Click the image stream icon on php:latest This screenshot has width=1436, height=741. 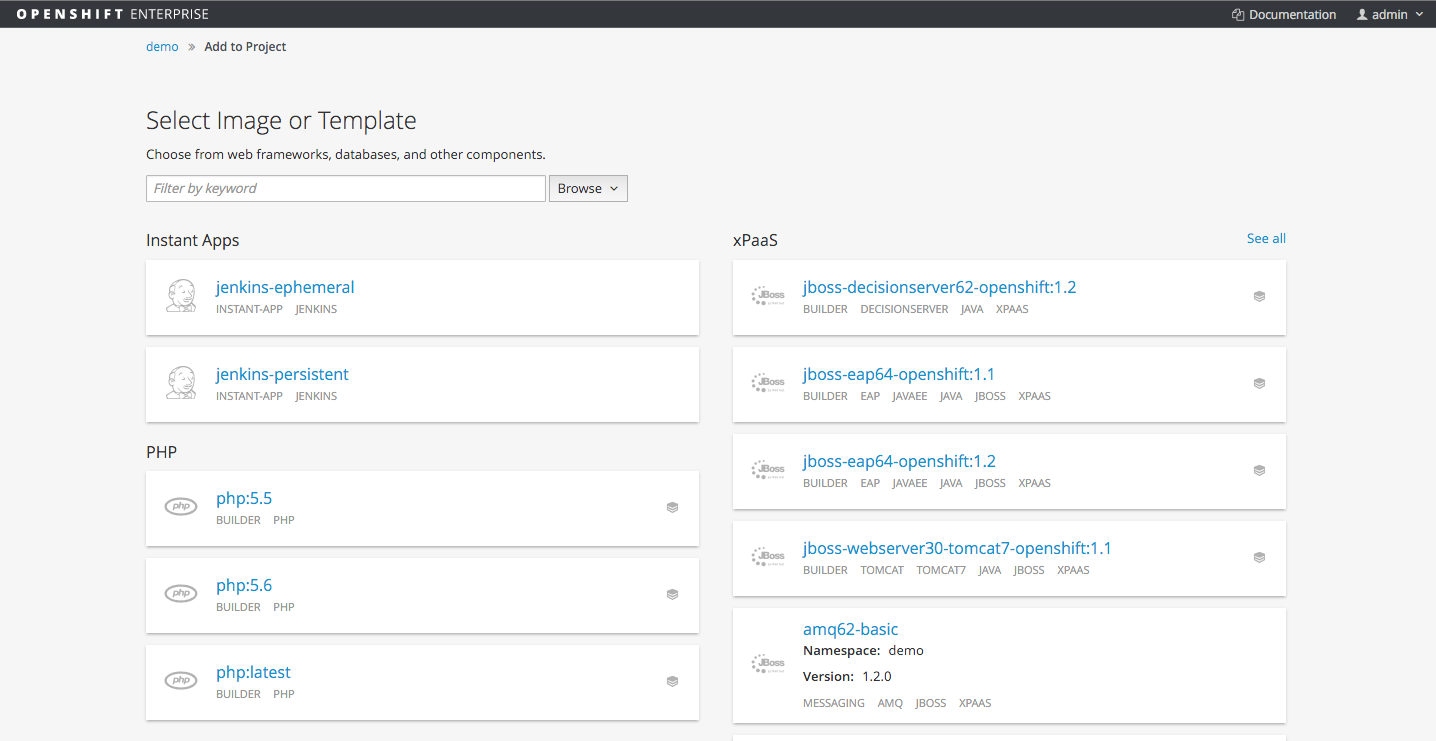click(672, 681)
